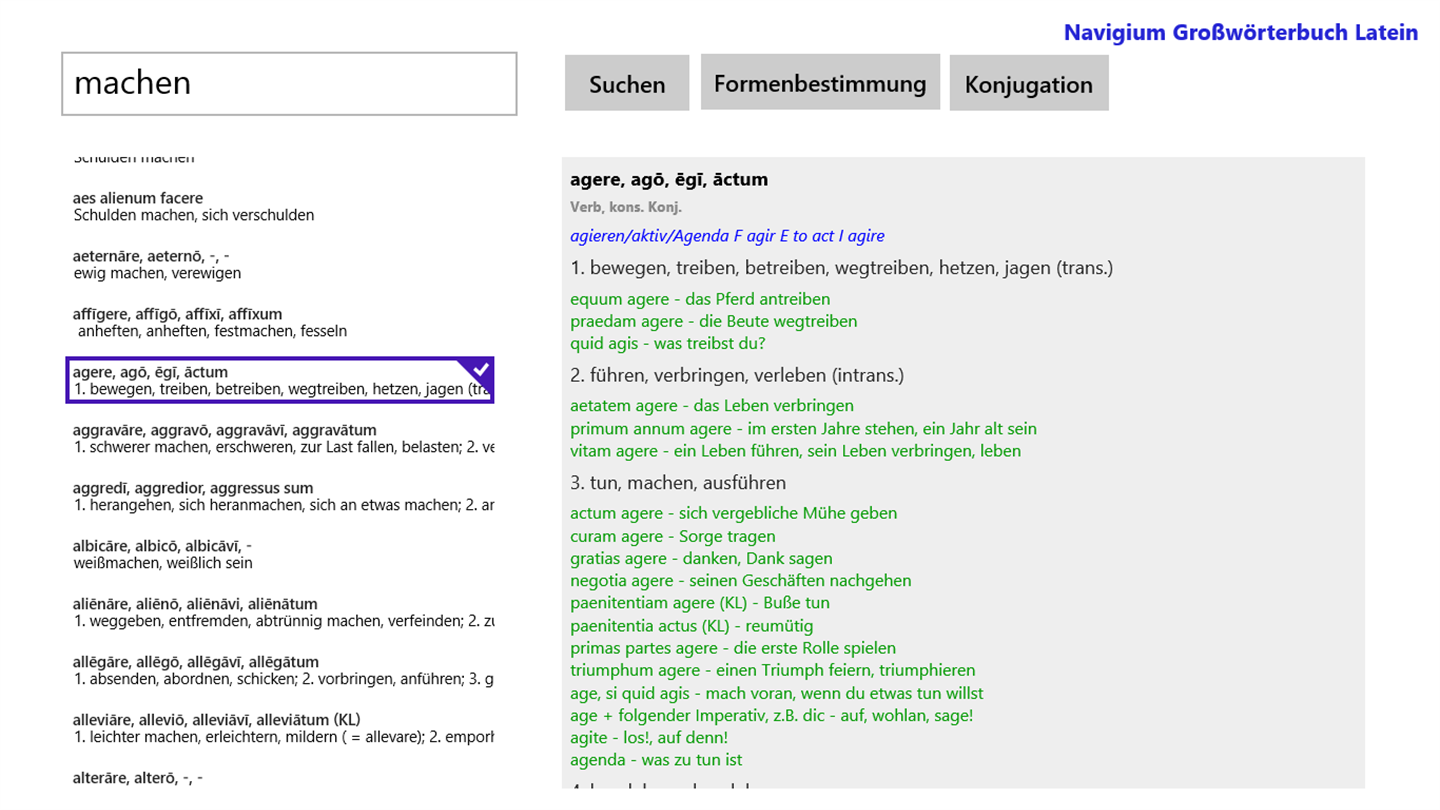Image resolution: width=1440 pixels, height=810 pixels.
Task: Click example 'vitam agere - ein Leben führen'
Action: 795,450
